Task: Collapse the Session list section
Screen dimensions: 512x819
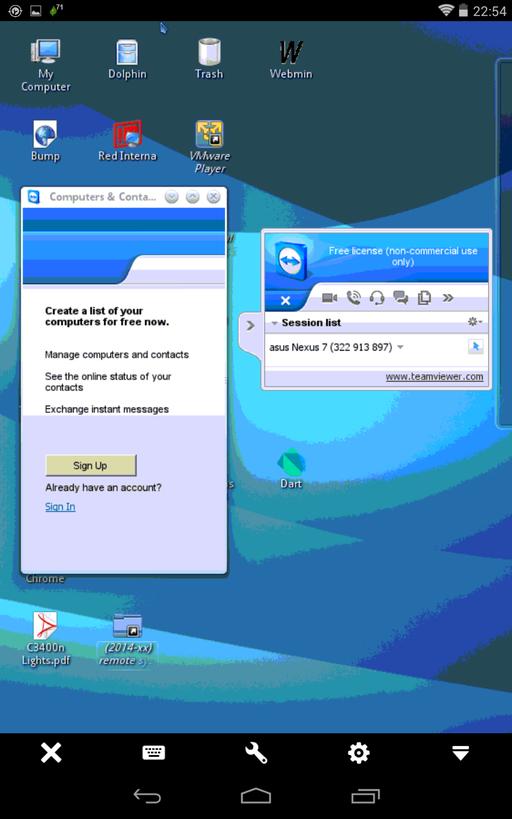Action: 274,323
